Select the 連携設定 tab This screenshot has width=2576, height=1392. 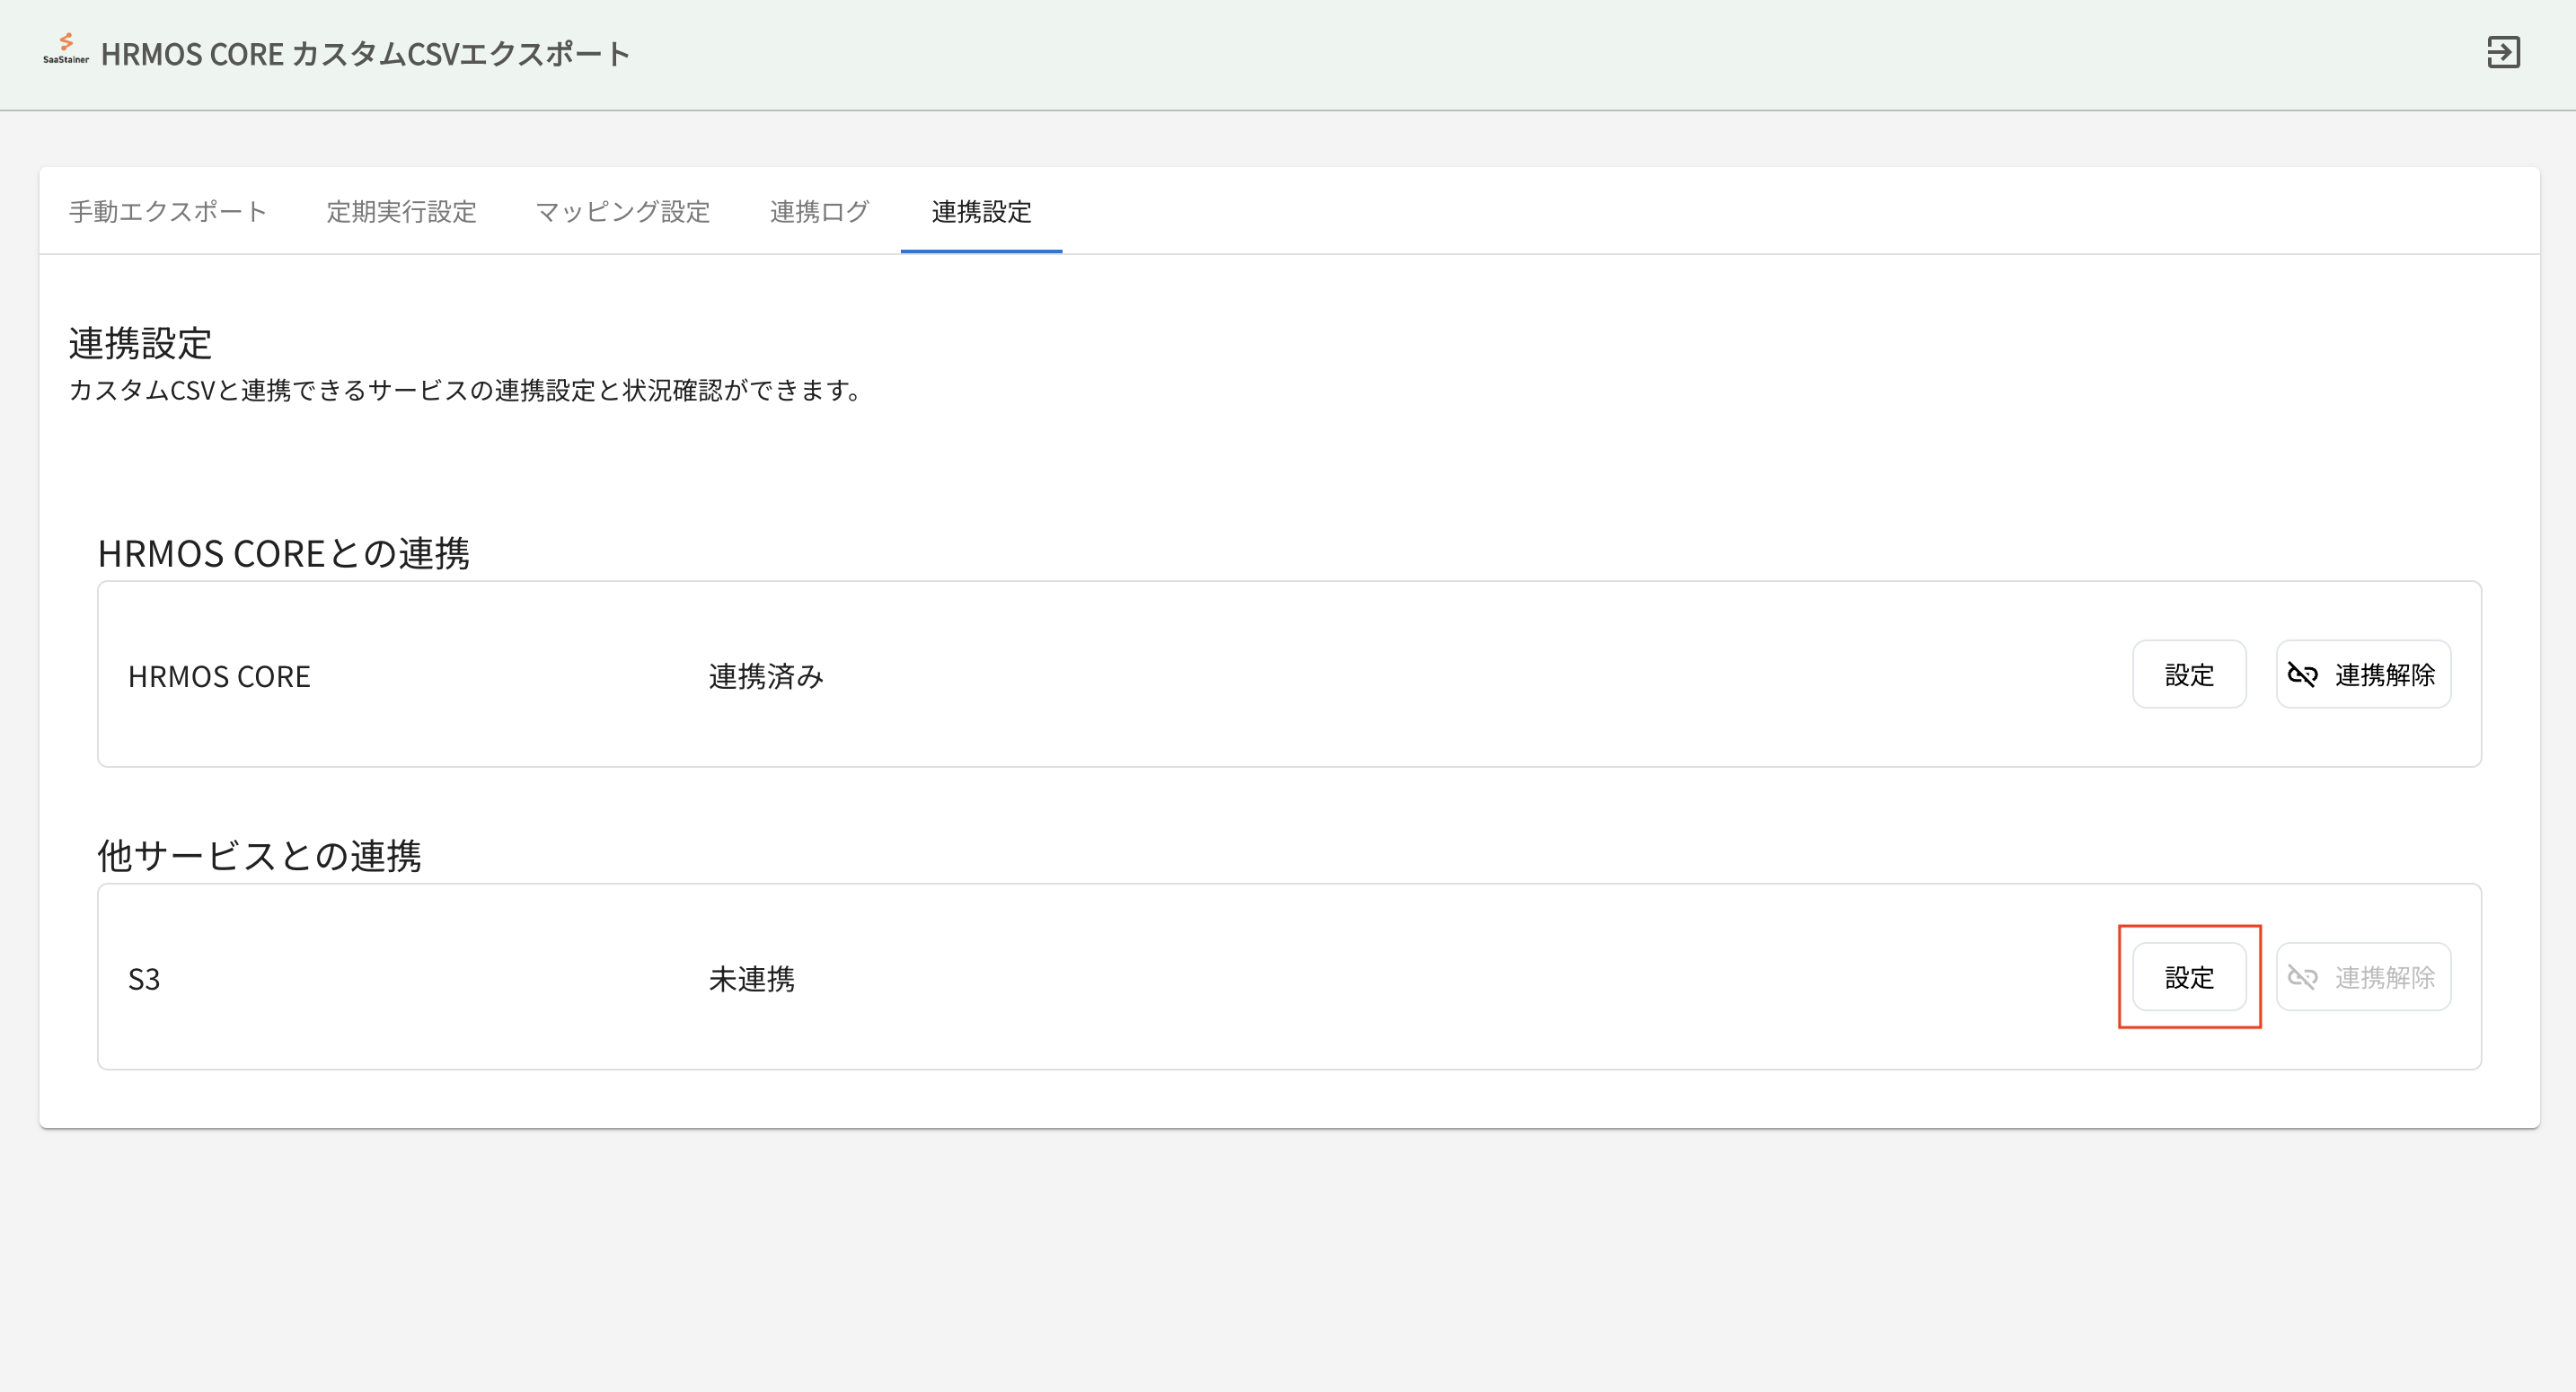981,212
